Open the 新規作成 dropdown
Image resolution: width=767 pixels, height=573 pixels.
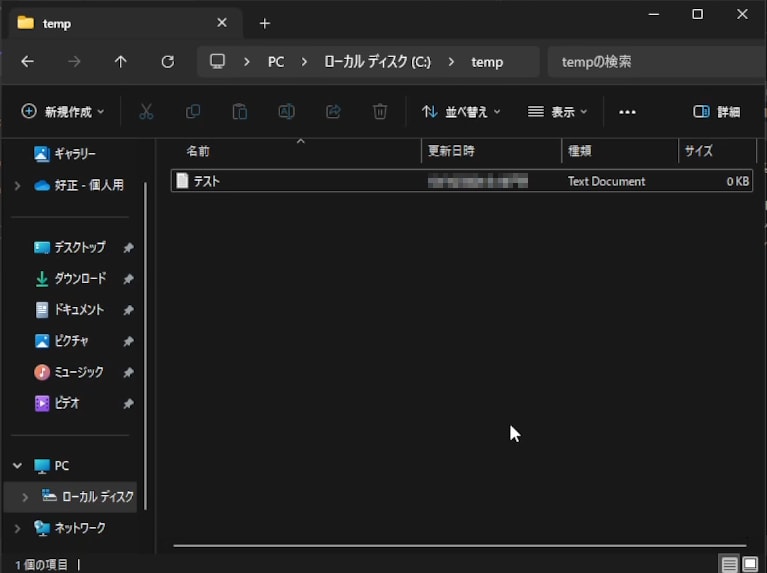(63, 112)
